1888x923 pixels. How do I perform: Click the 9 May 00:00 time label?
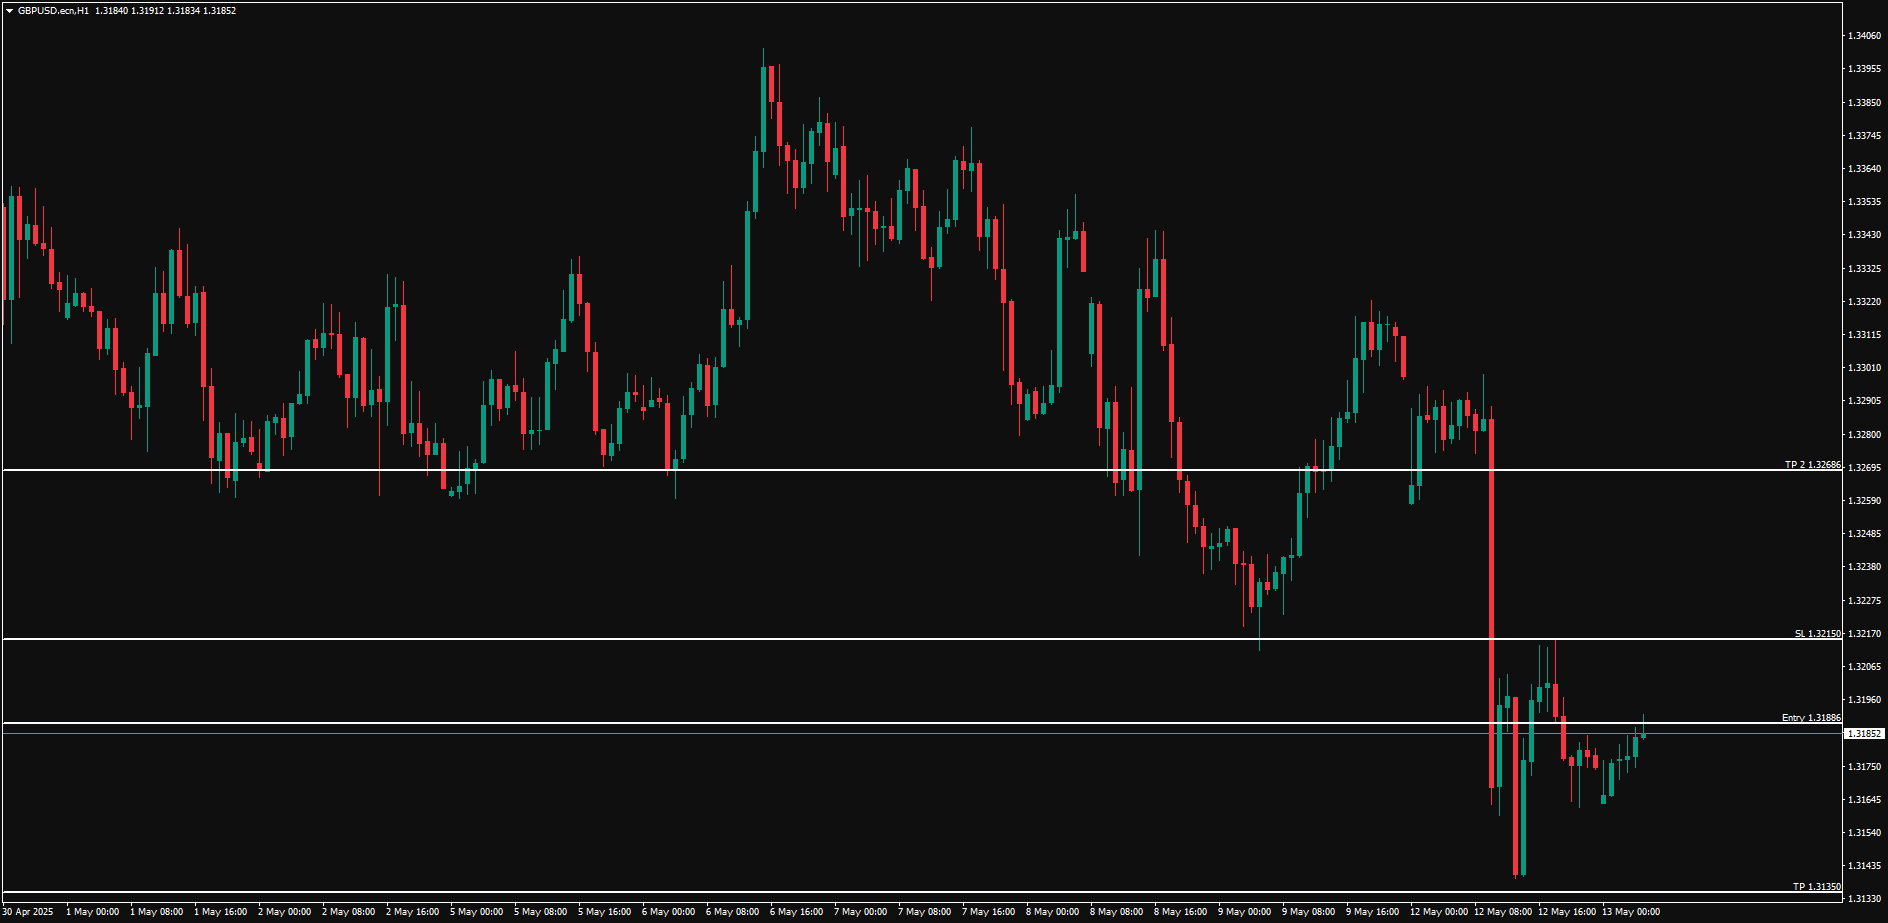1244,912
